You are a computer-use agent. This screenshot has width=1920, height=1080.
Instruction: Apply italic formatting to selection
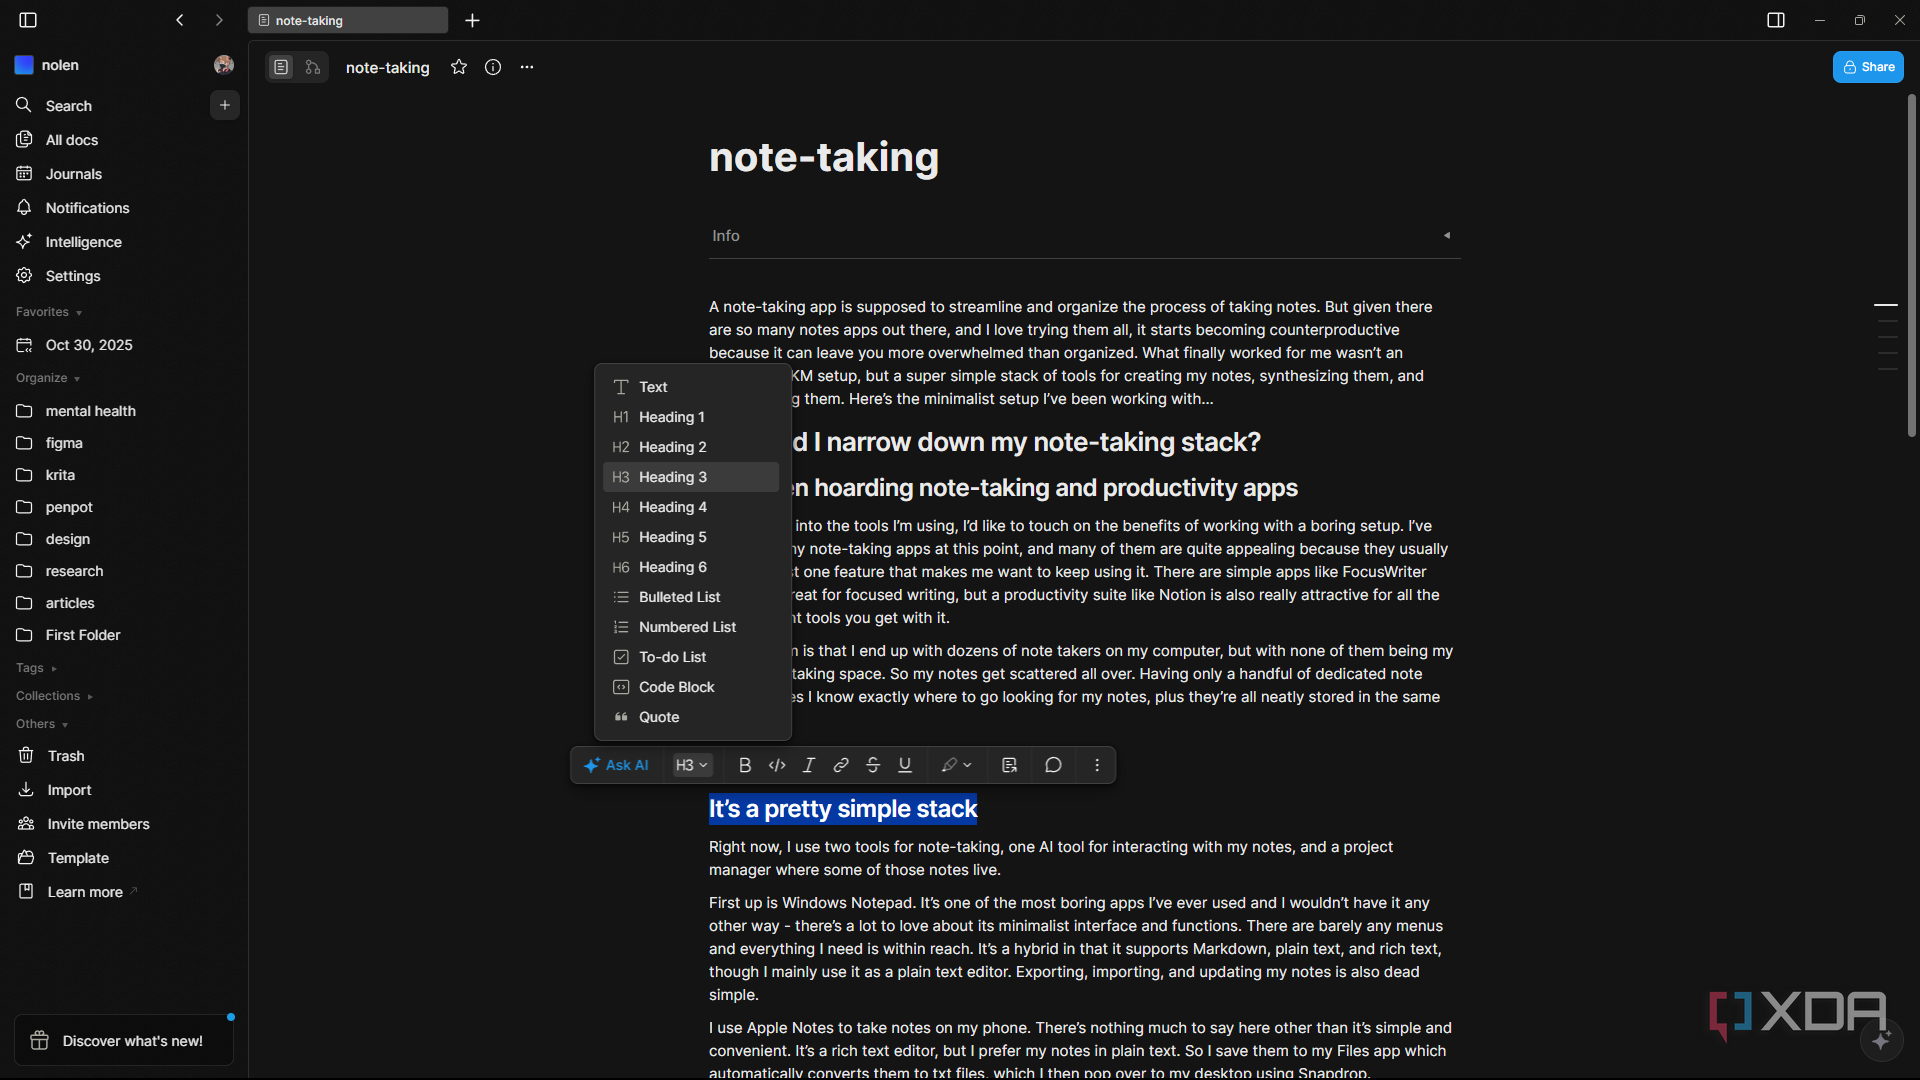click(x=809, y=765)
